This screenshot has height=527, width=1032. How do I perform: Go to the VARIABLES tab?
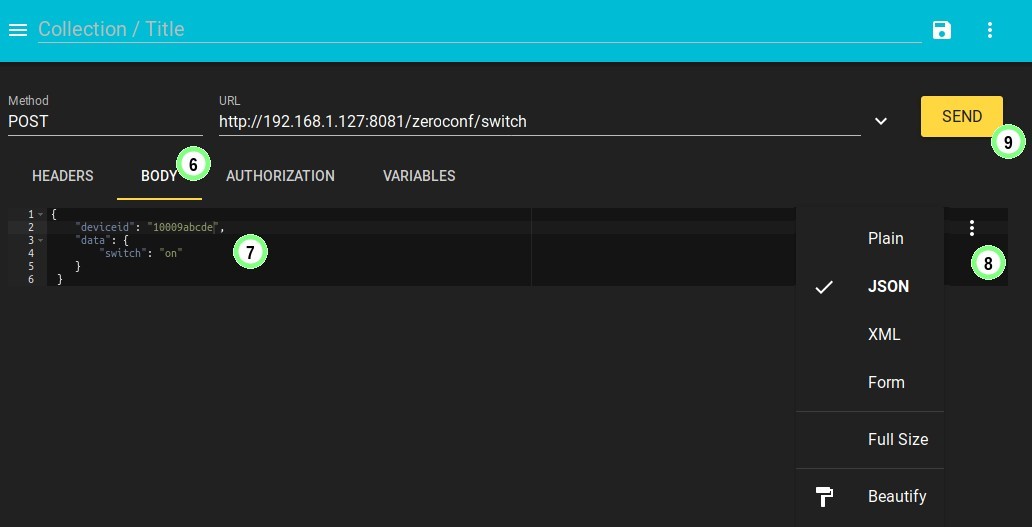(419, 176)
